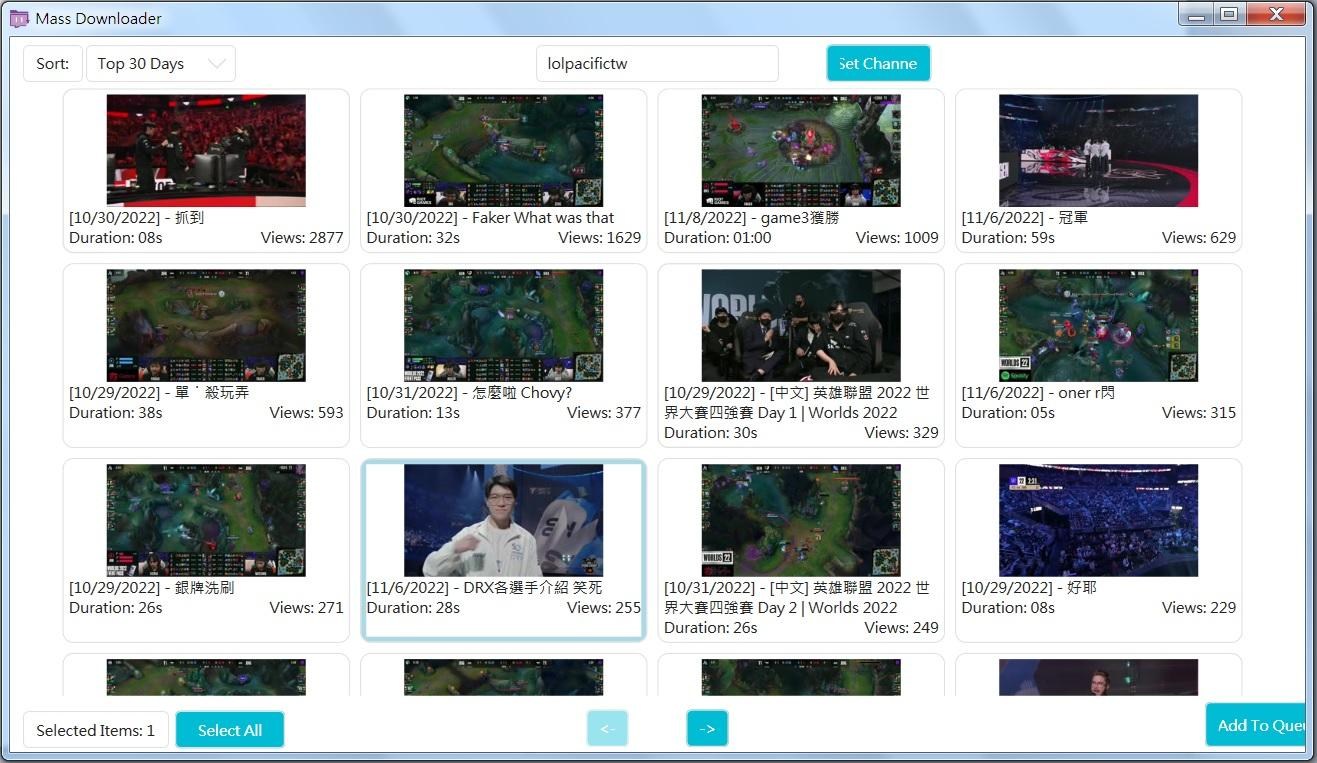
Task: Select the clip thumbnail titled 抓到
Action: coord(206,150)
